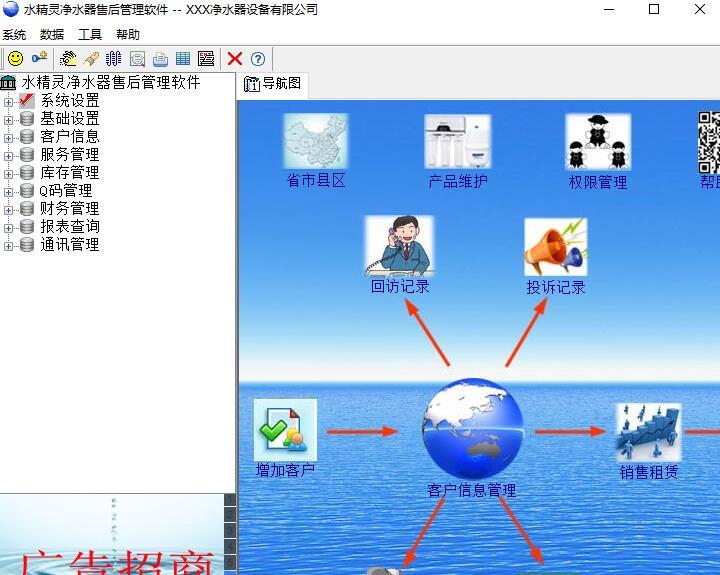
Task: Select 报表查询 text in tree
Action: 70,226
